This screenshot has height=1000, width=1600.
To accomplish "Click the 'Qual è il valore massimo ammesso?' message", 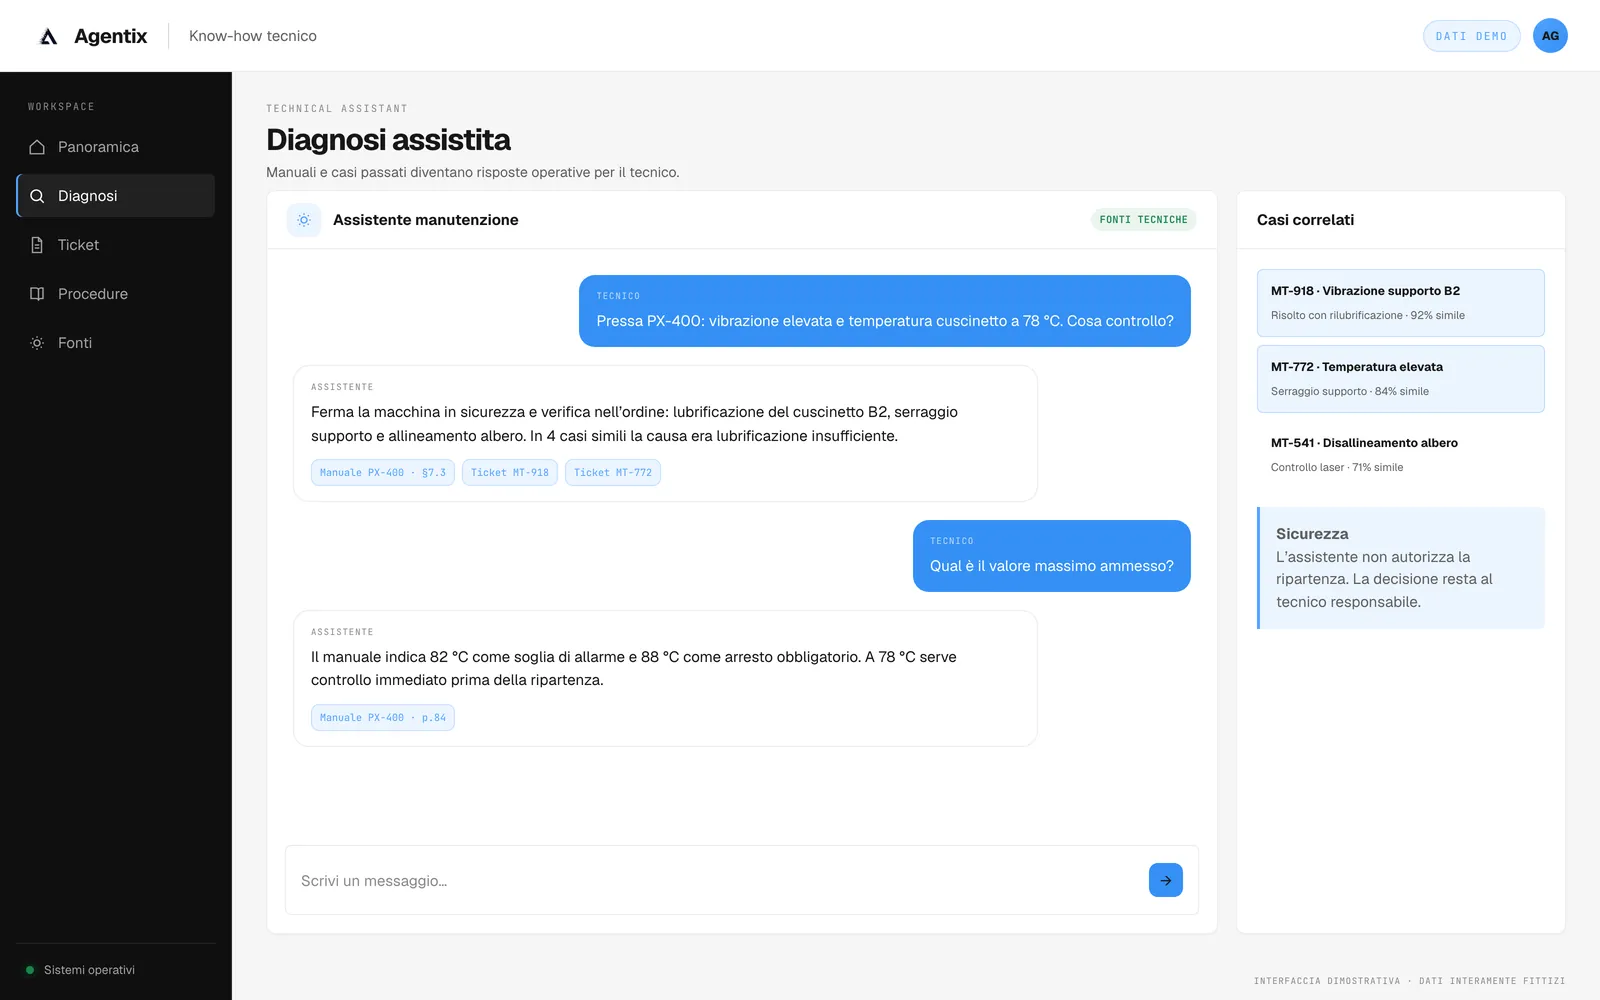I will 1052,556.
